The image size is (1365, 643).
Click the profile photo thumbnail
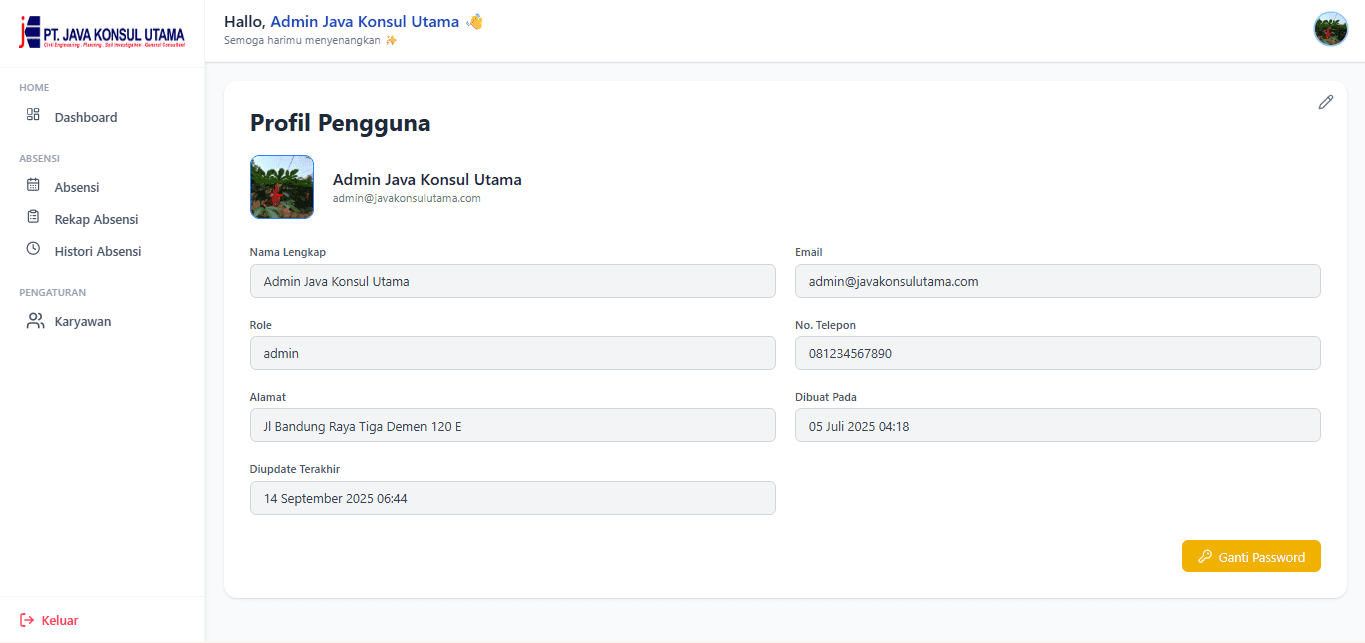pos(282,187)
